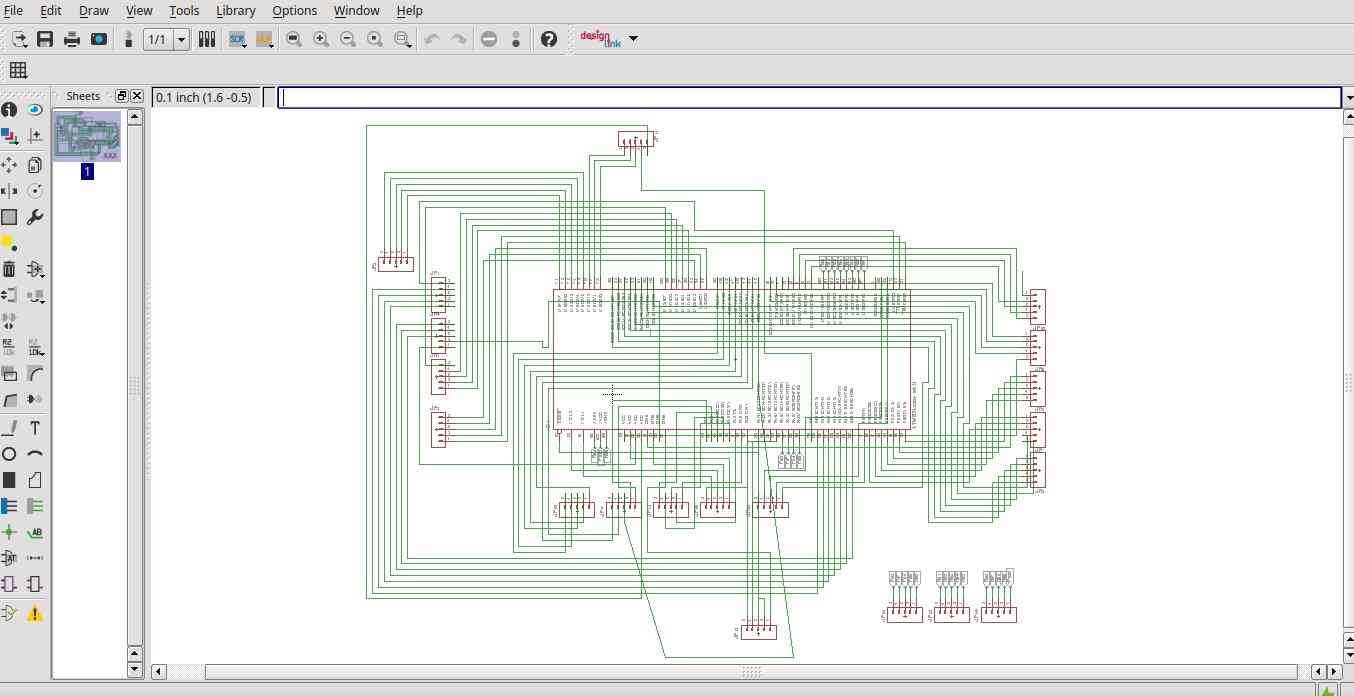
Task: Open the Help question mark button
Action: point(548,39)
